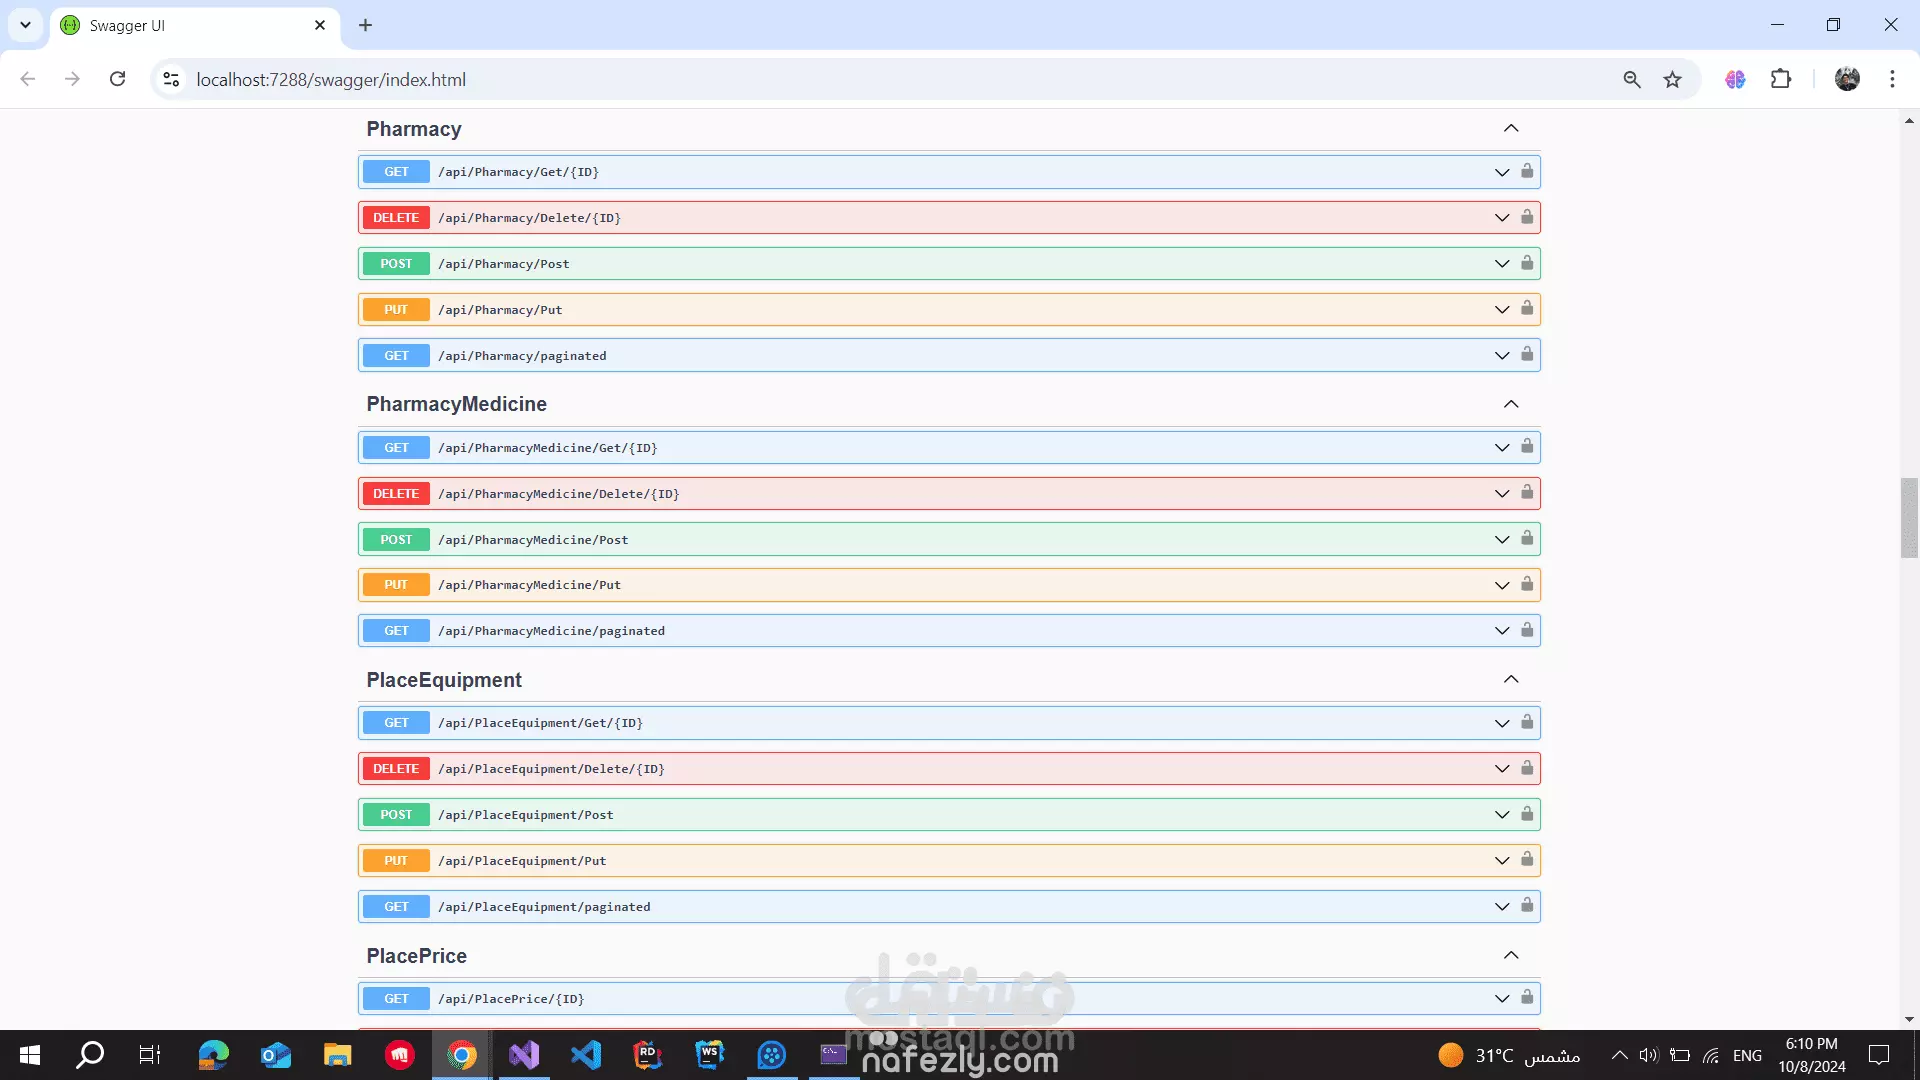Open VS Code from the taskbar
The height and width of the screenshot is (1080, 1920).
pos(586,1055)
